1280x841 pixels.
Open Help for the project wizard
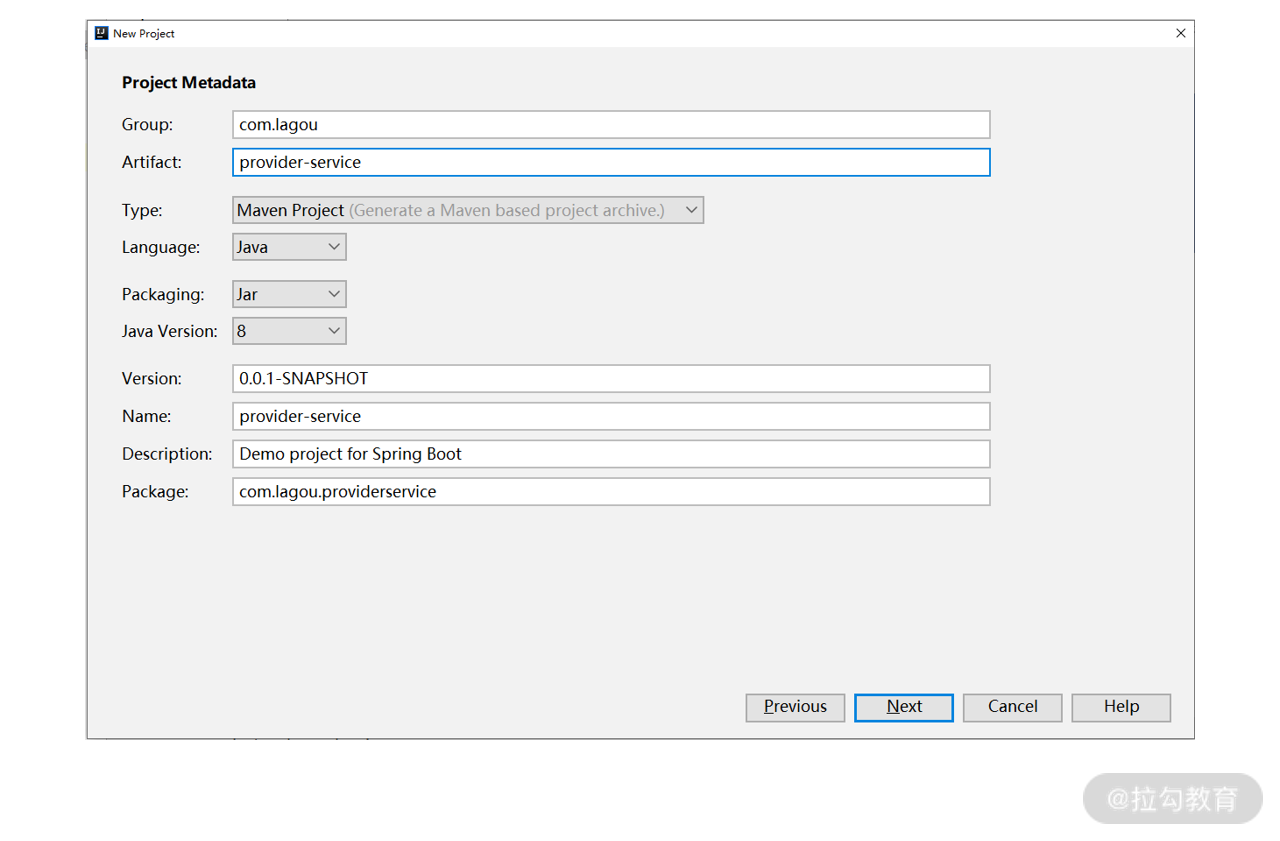(1121, 707)
